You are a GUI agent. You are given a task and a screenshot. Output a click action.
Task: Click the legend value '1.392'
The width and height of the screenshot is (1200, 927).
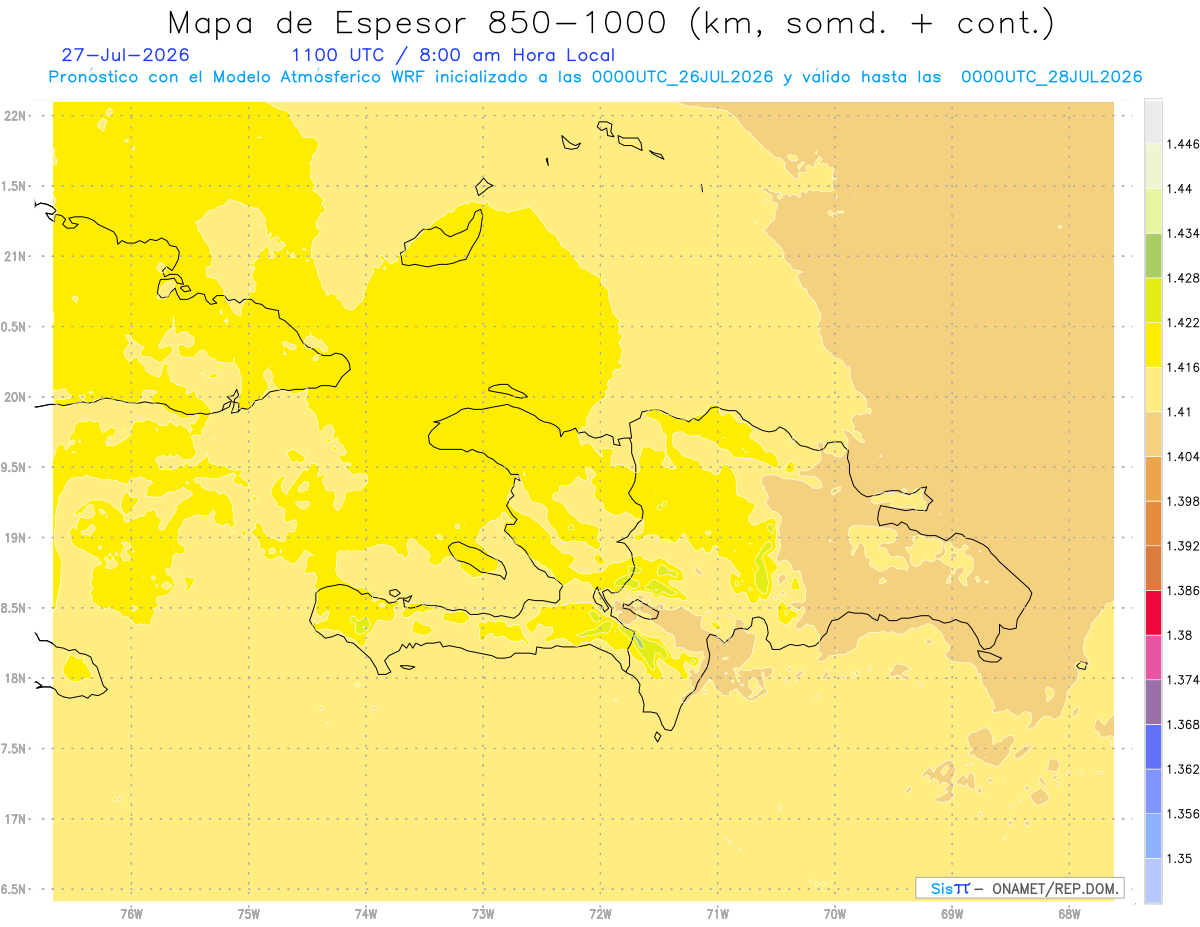coord(1185,546)
